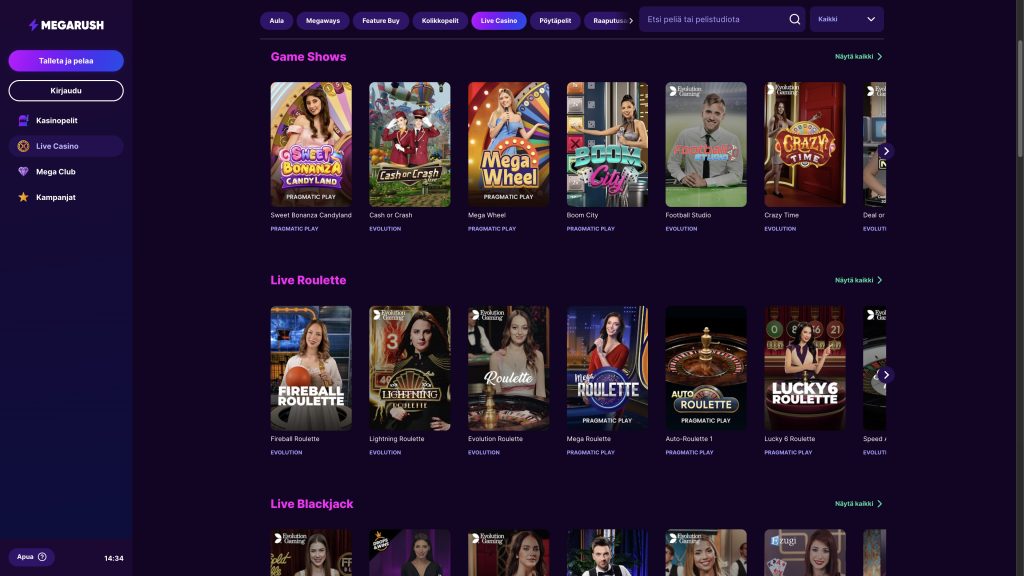Click the Kirjaudu button
This screenshot has width=1024, height=576.
pos(66,91)
